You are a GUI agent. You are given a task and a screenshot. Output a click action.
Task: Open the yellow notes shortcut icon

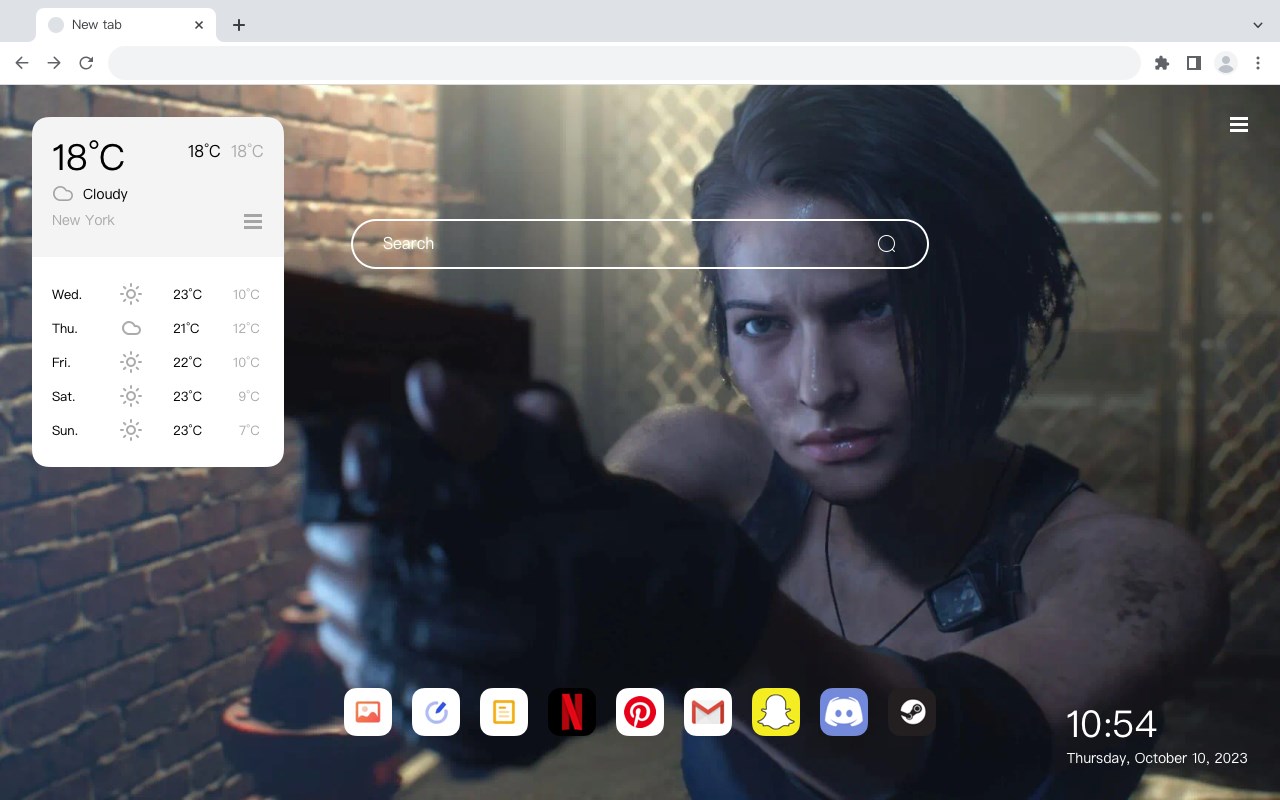504,712
